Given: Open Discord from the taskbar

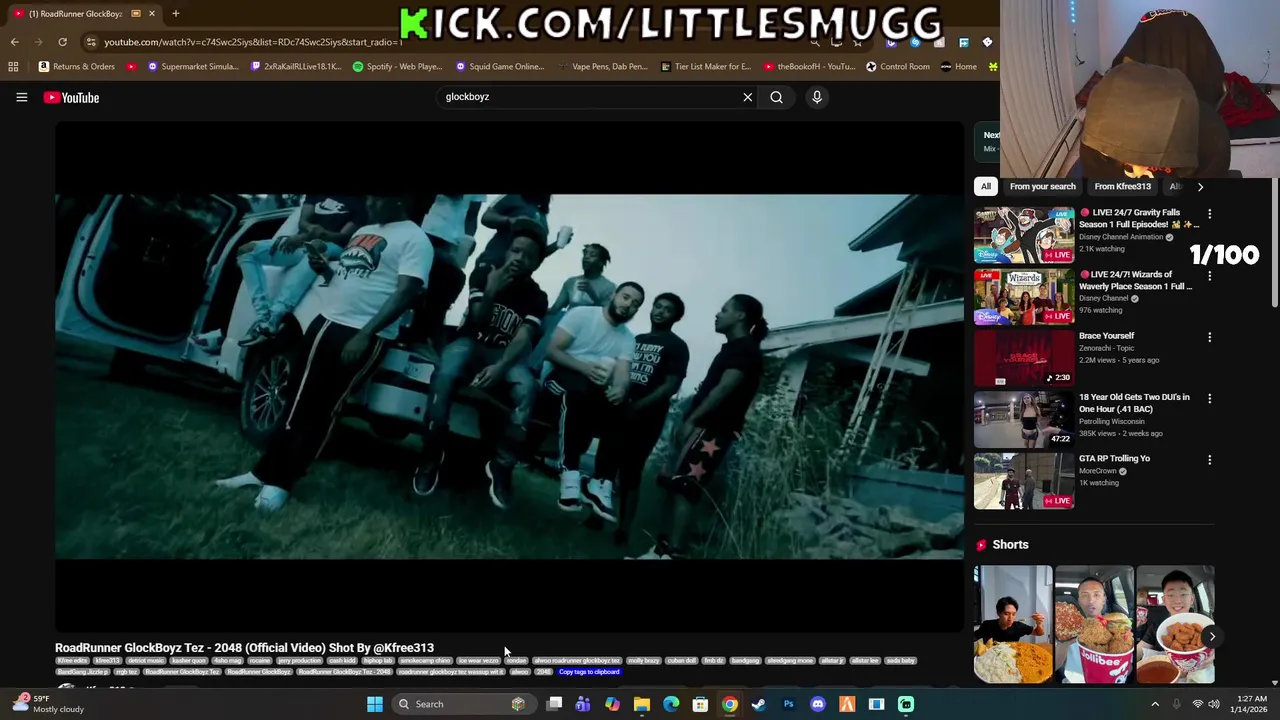Looking at the screenshot, I should [x=818, y=704].
